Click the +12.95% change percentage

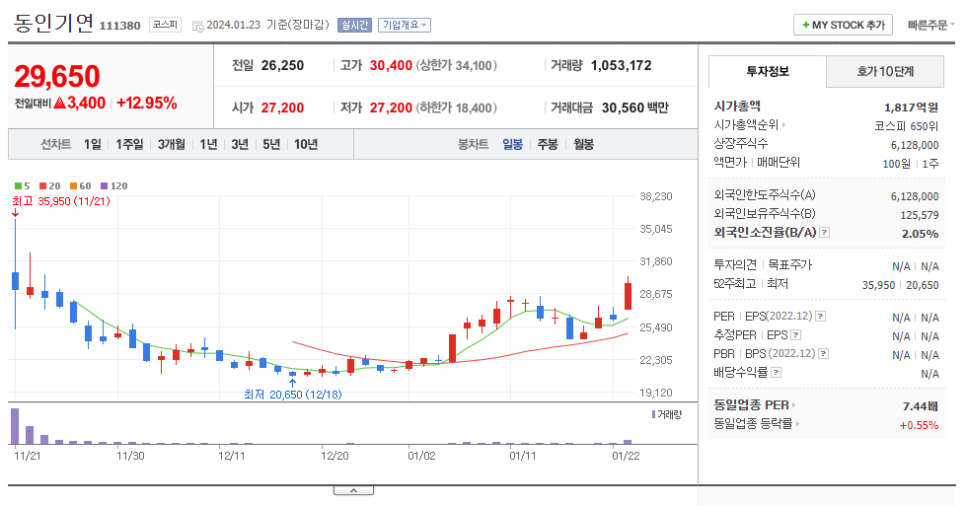click(147, 103)
